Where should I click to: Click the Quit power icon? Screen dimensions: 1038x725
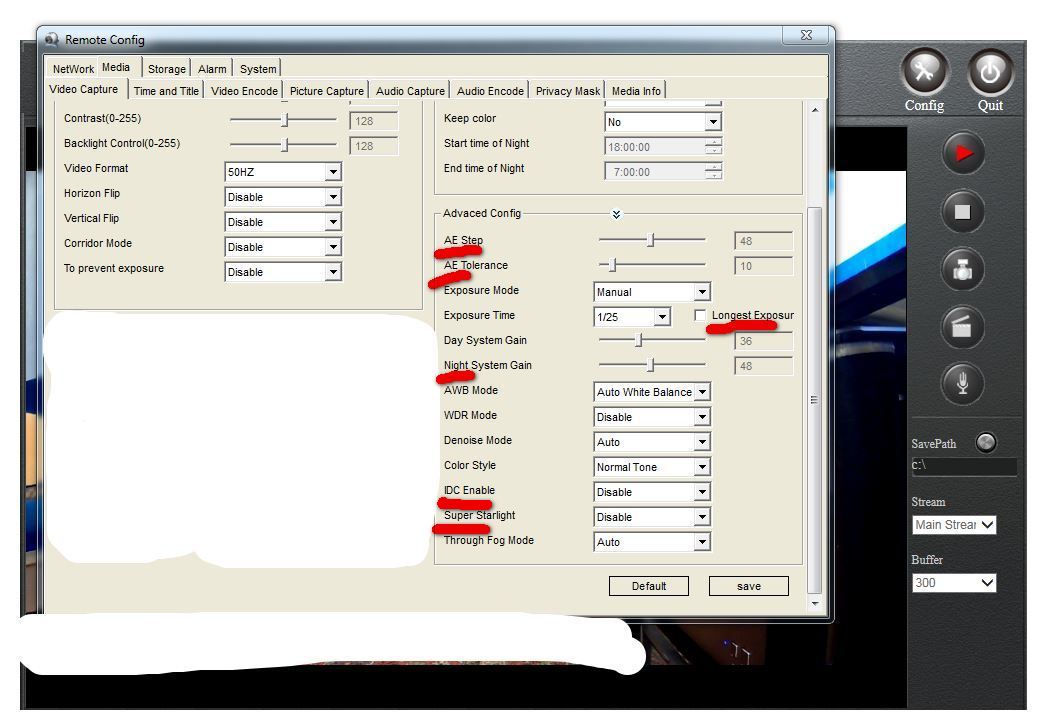[x=990, y=71]
